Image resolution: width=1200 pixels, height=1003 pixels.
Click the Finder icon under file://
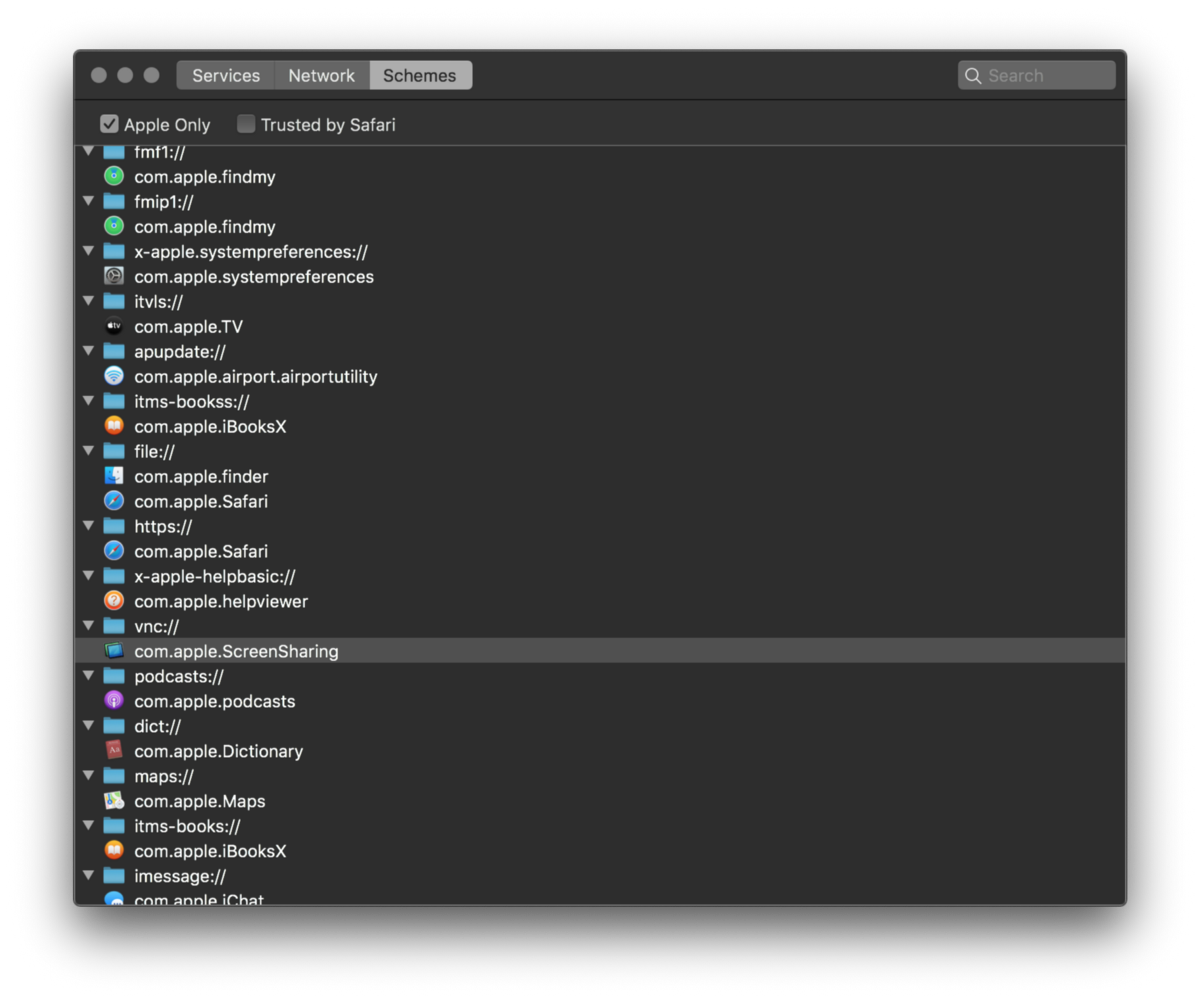point(114,477)
